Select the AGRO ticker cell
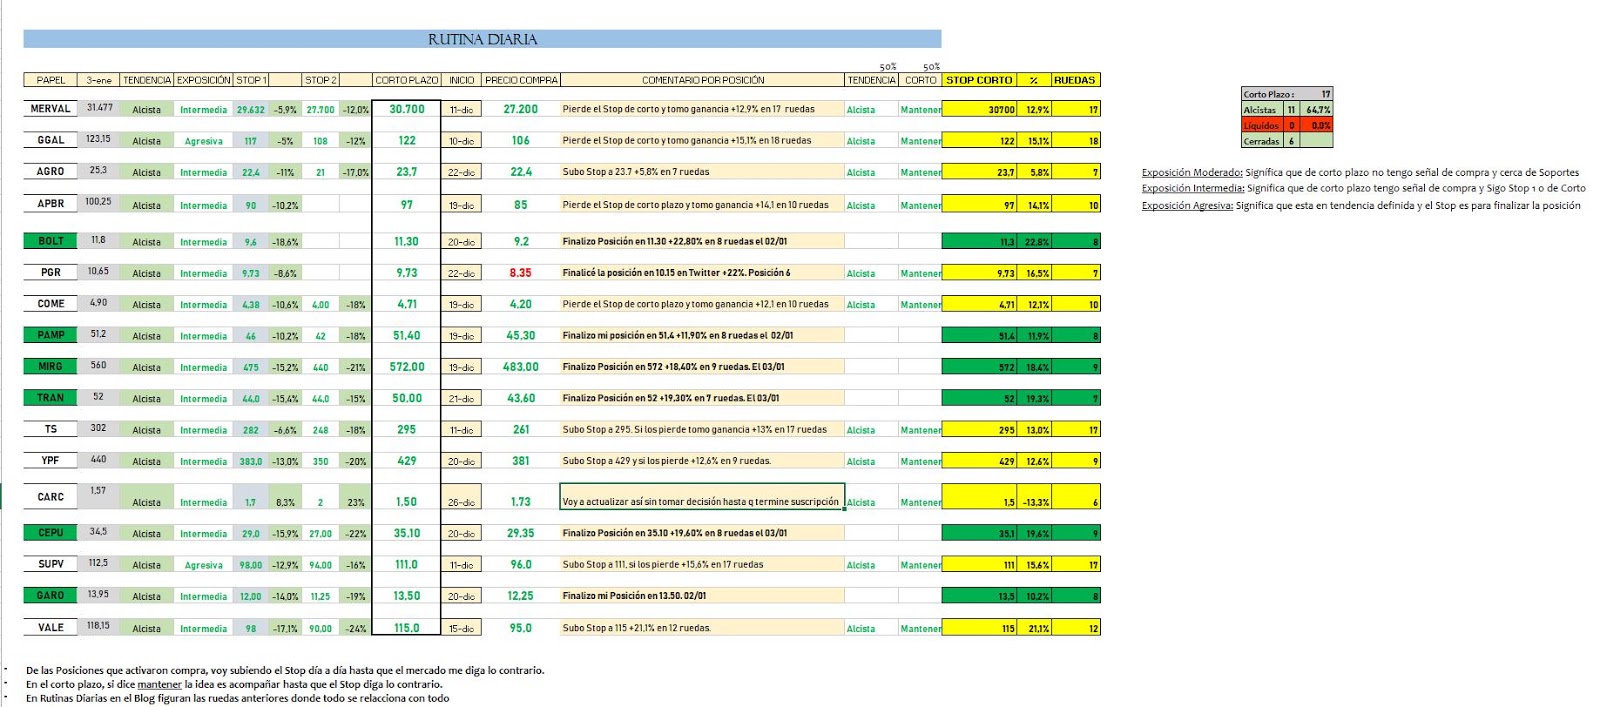1600x707 pixels. tap(51, 171)
